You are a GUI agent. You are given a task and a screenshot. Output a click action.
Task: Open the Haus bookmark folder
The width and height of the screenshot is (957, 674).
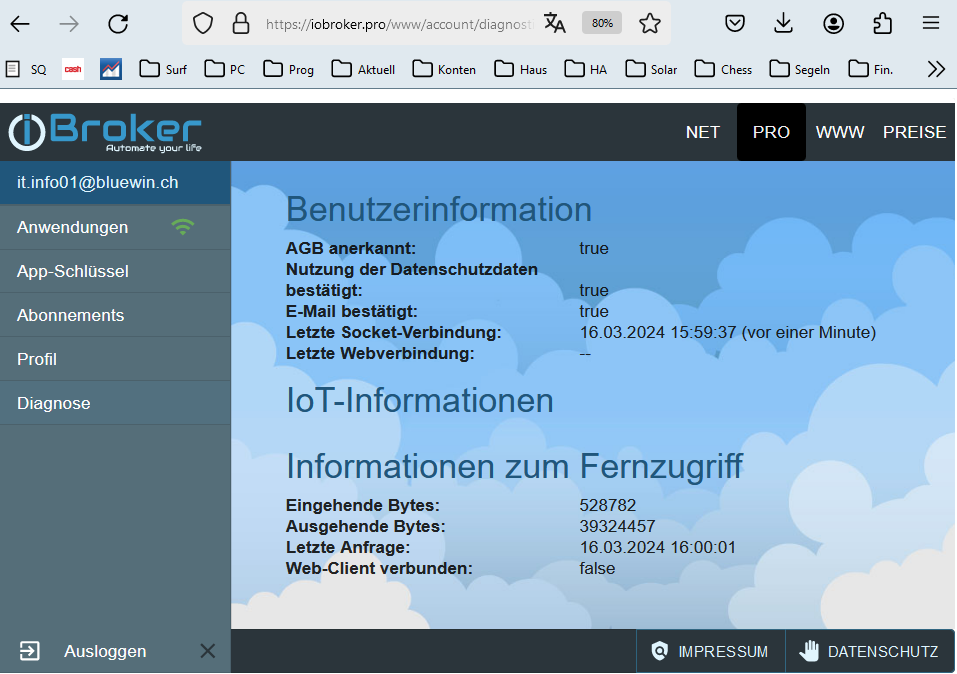(x=521, y=69)
